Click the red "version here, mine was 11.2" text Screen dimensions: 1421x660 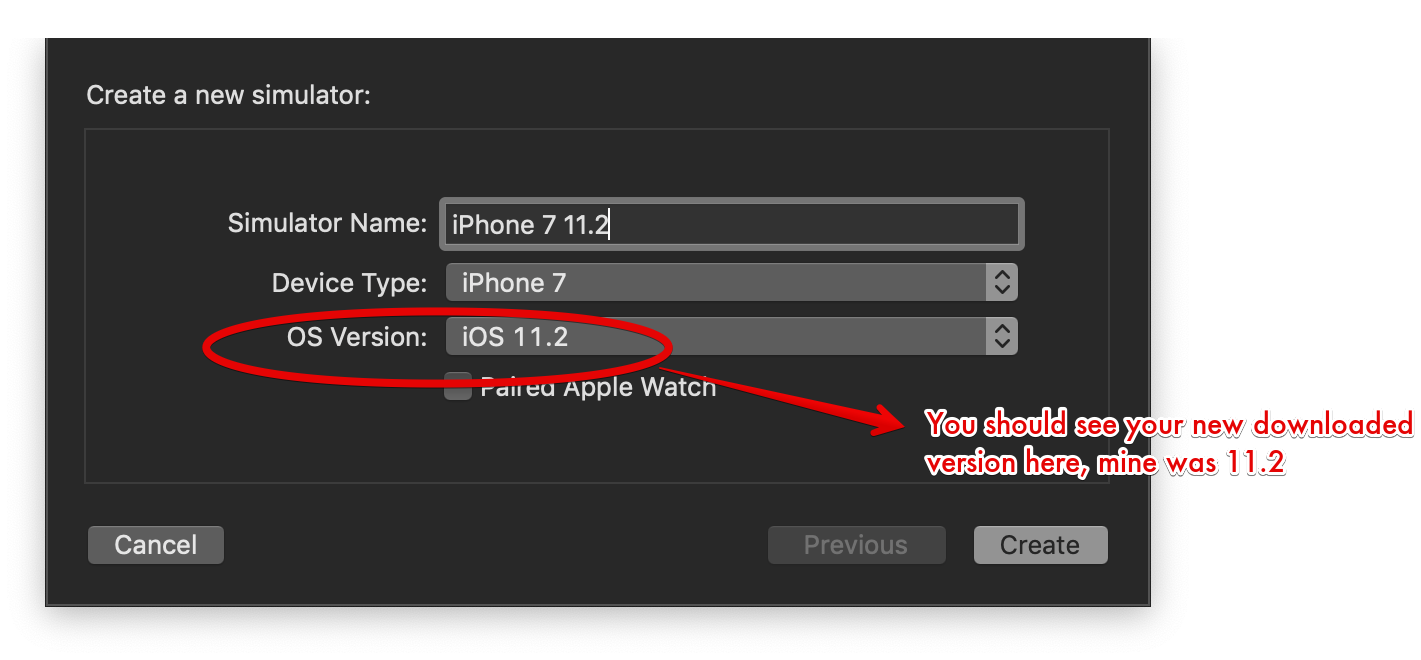(x=1104, y=464)
